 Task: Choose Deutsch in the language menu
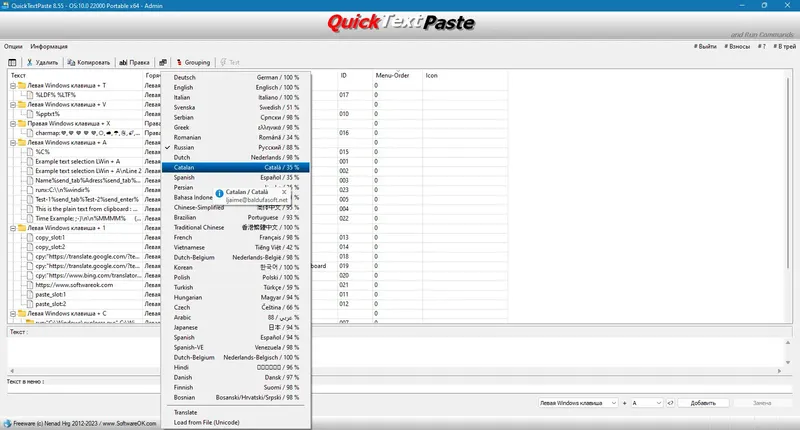(236, 78)
